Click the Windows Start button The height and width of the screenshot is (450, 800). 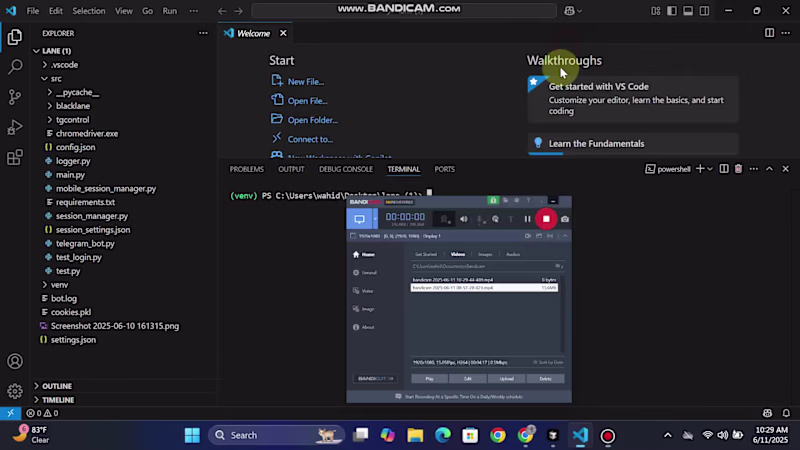(x=192, y=435)
